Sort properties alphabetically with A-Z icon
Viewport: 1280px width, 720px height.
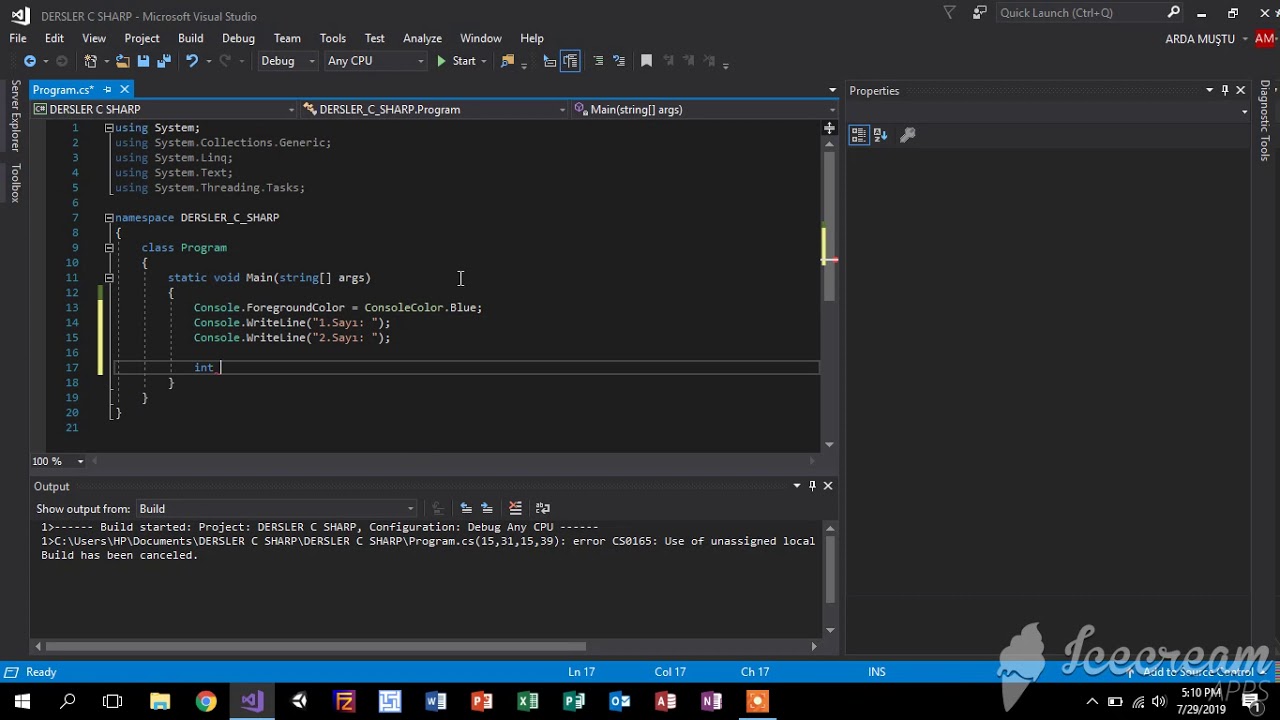point(881,135)
